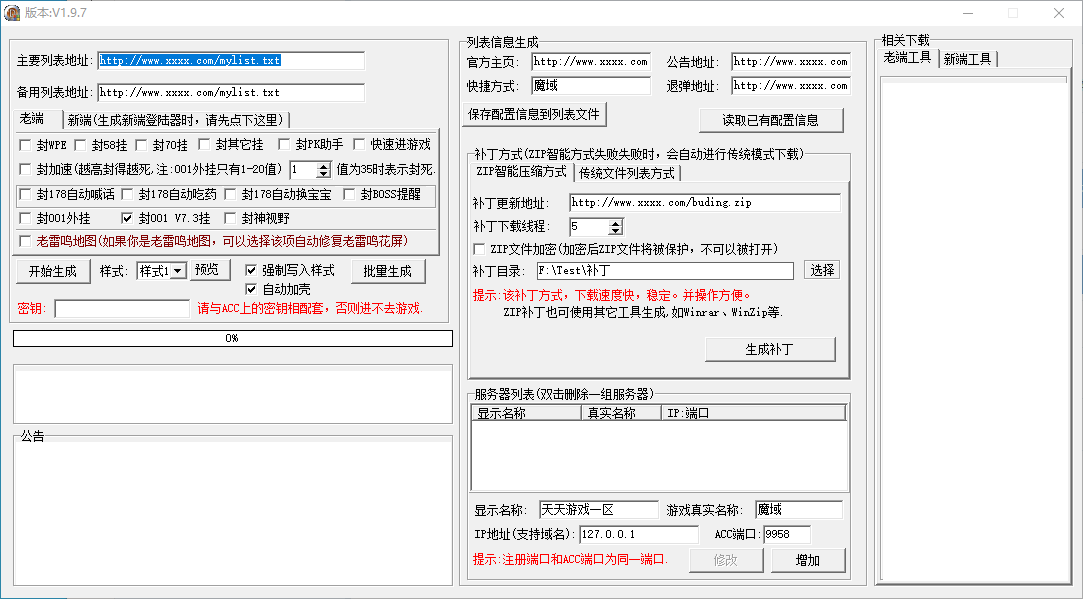Select the ZIP智能压缩方式 tab

(x=521, y=171)
